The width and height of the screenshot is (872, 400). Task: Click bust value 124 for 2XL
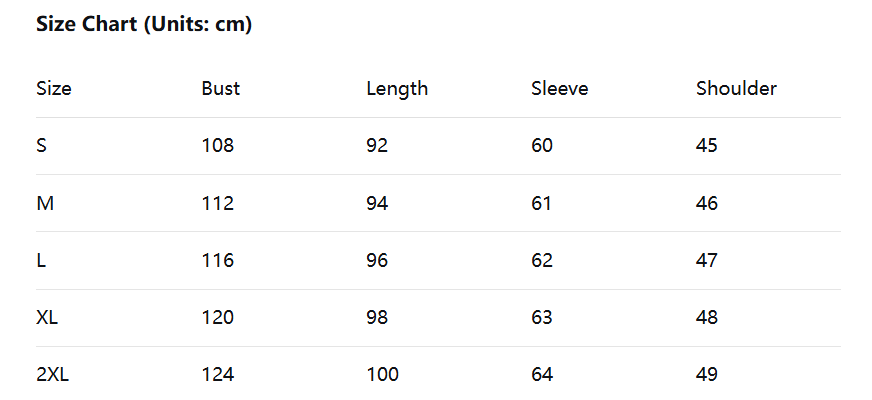coord(217,375)
